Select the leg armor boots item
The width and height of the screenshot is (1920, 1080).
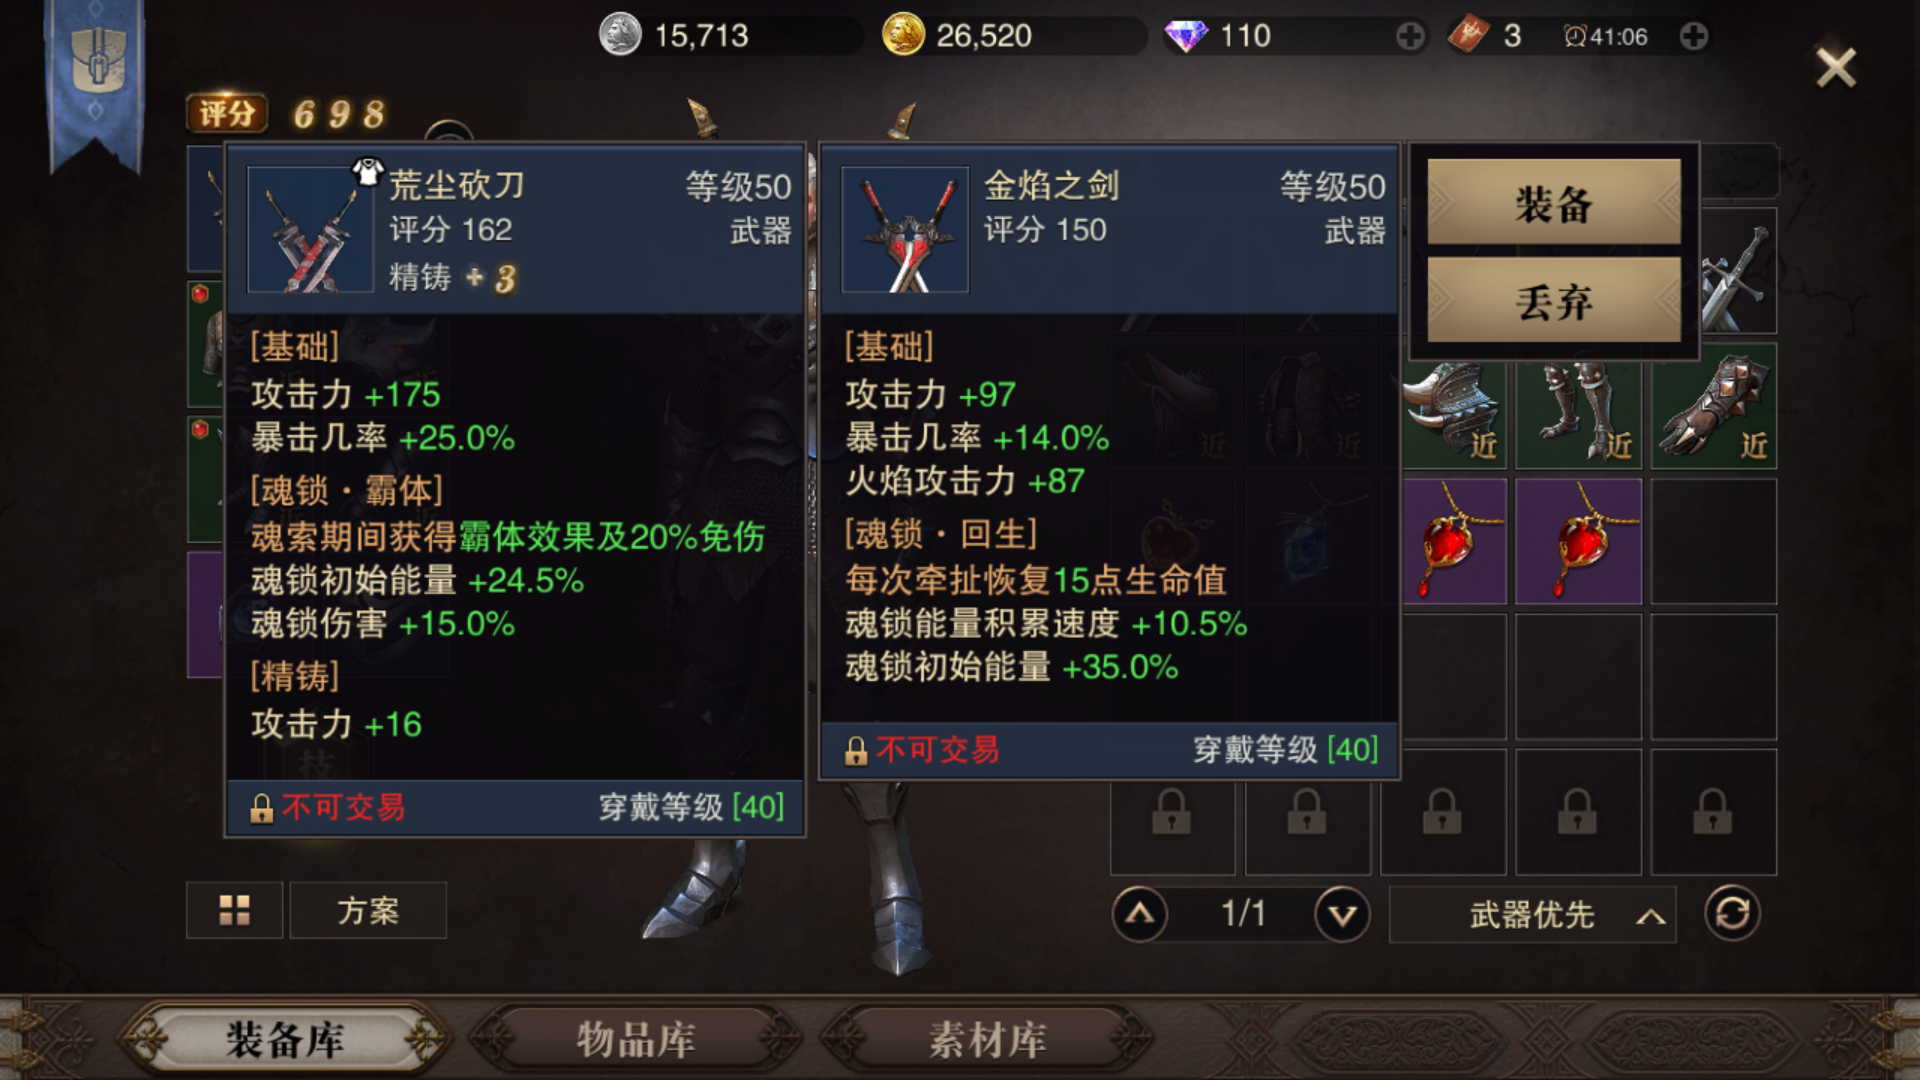(1579, 408)
